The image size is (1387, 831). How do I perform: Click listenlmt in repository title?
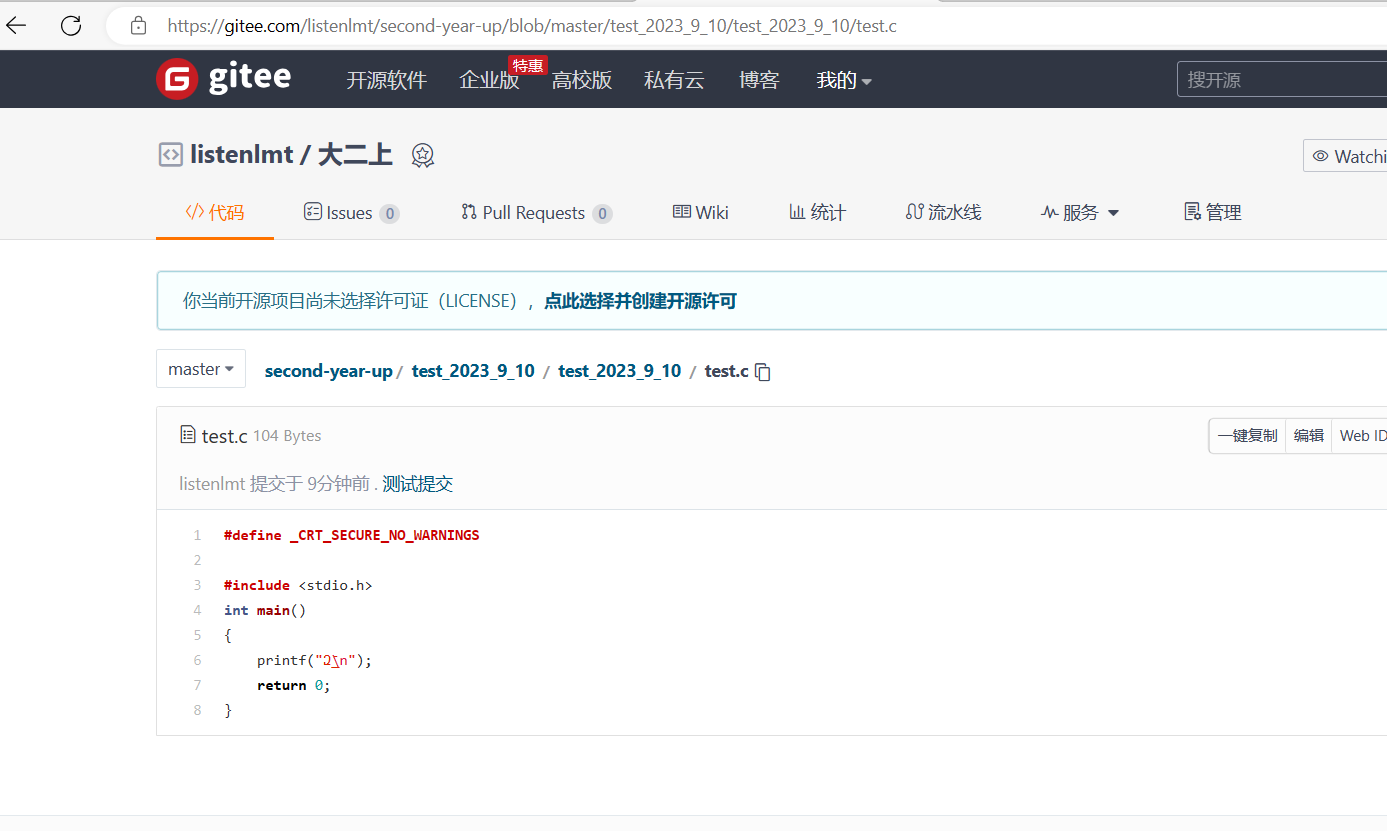[x=242, y=155]
